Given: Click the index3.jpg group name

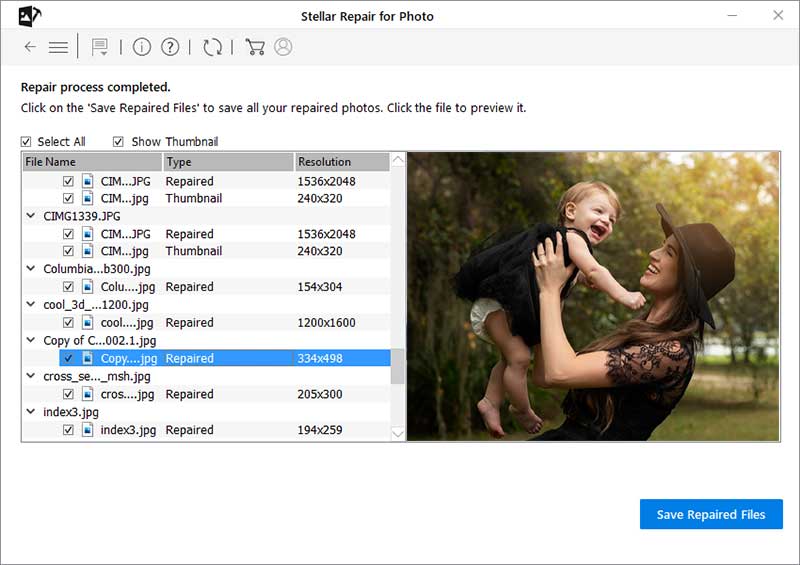Looking at the screenshot, I should (x=71, y=412).
